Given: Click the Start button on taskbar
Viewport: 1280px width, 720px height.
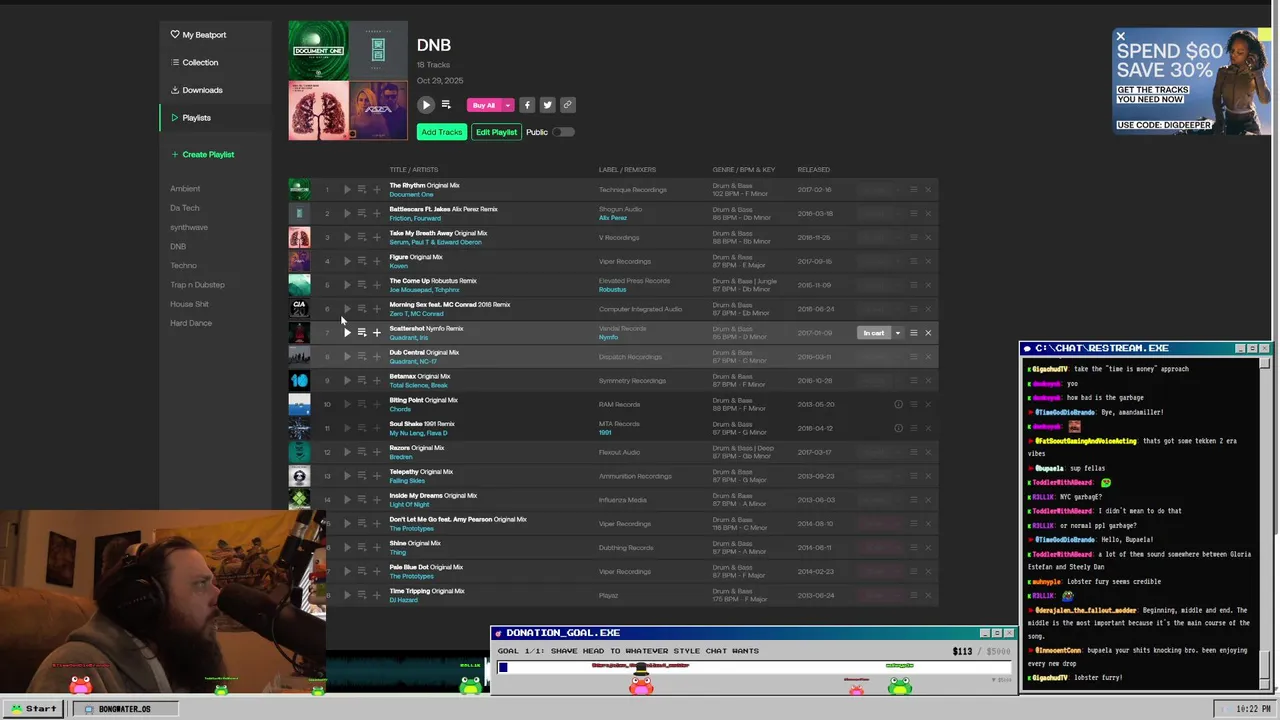Looking at the screenshot, I should pyautogui.click(x=32, y=709).
